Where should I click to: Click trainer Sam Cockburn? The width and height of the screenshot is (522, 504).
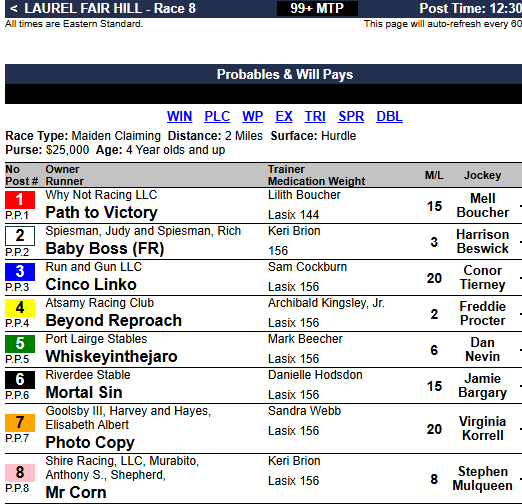[307, 267]
